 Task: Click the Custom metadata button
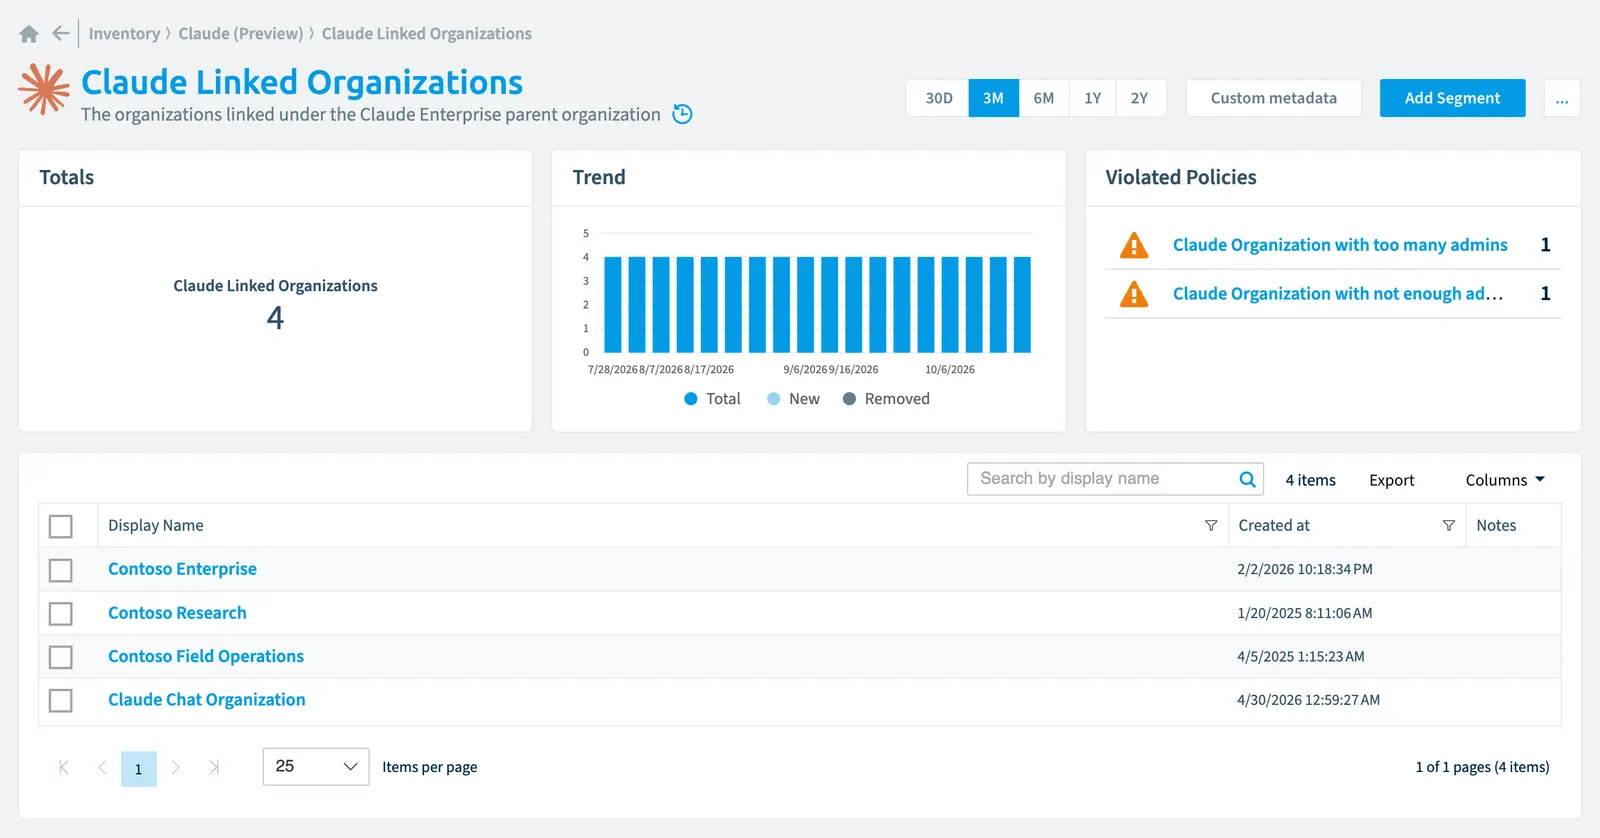(x=1273, y=98)
